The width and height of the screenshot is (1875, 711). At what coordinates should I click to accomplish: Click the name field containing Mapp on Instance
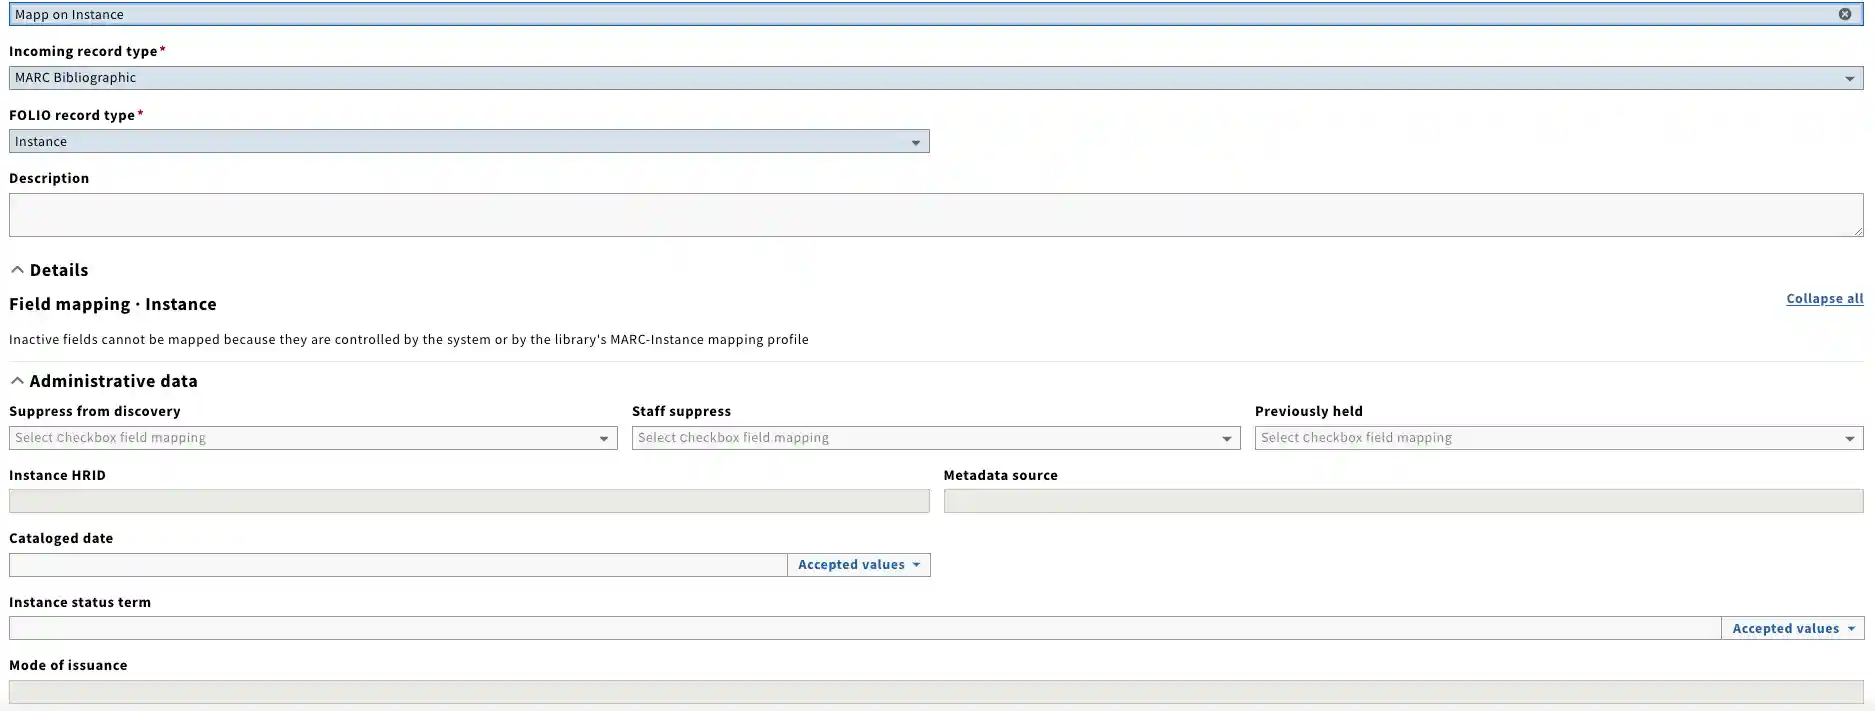pos(936,14)
